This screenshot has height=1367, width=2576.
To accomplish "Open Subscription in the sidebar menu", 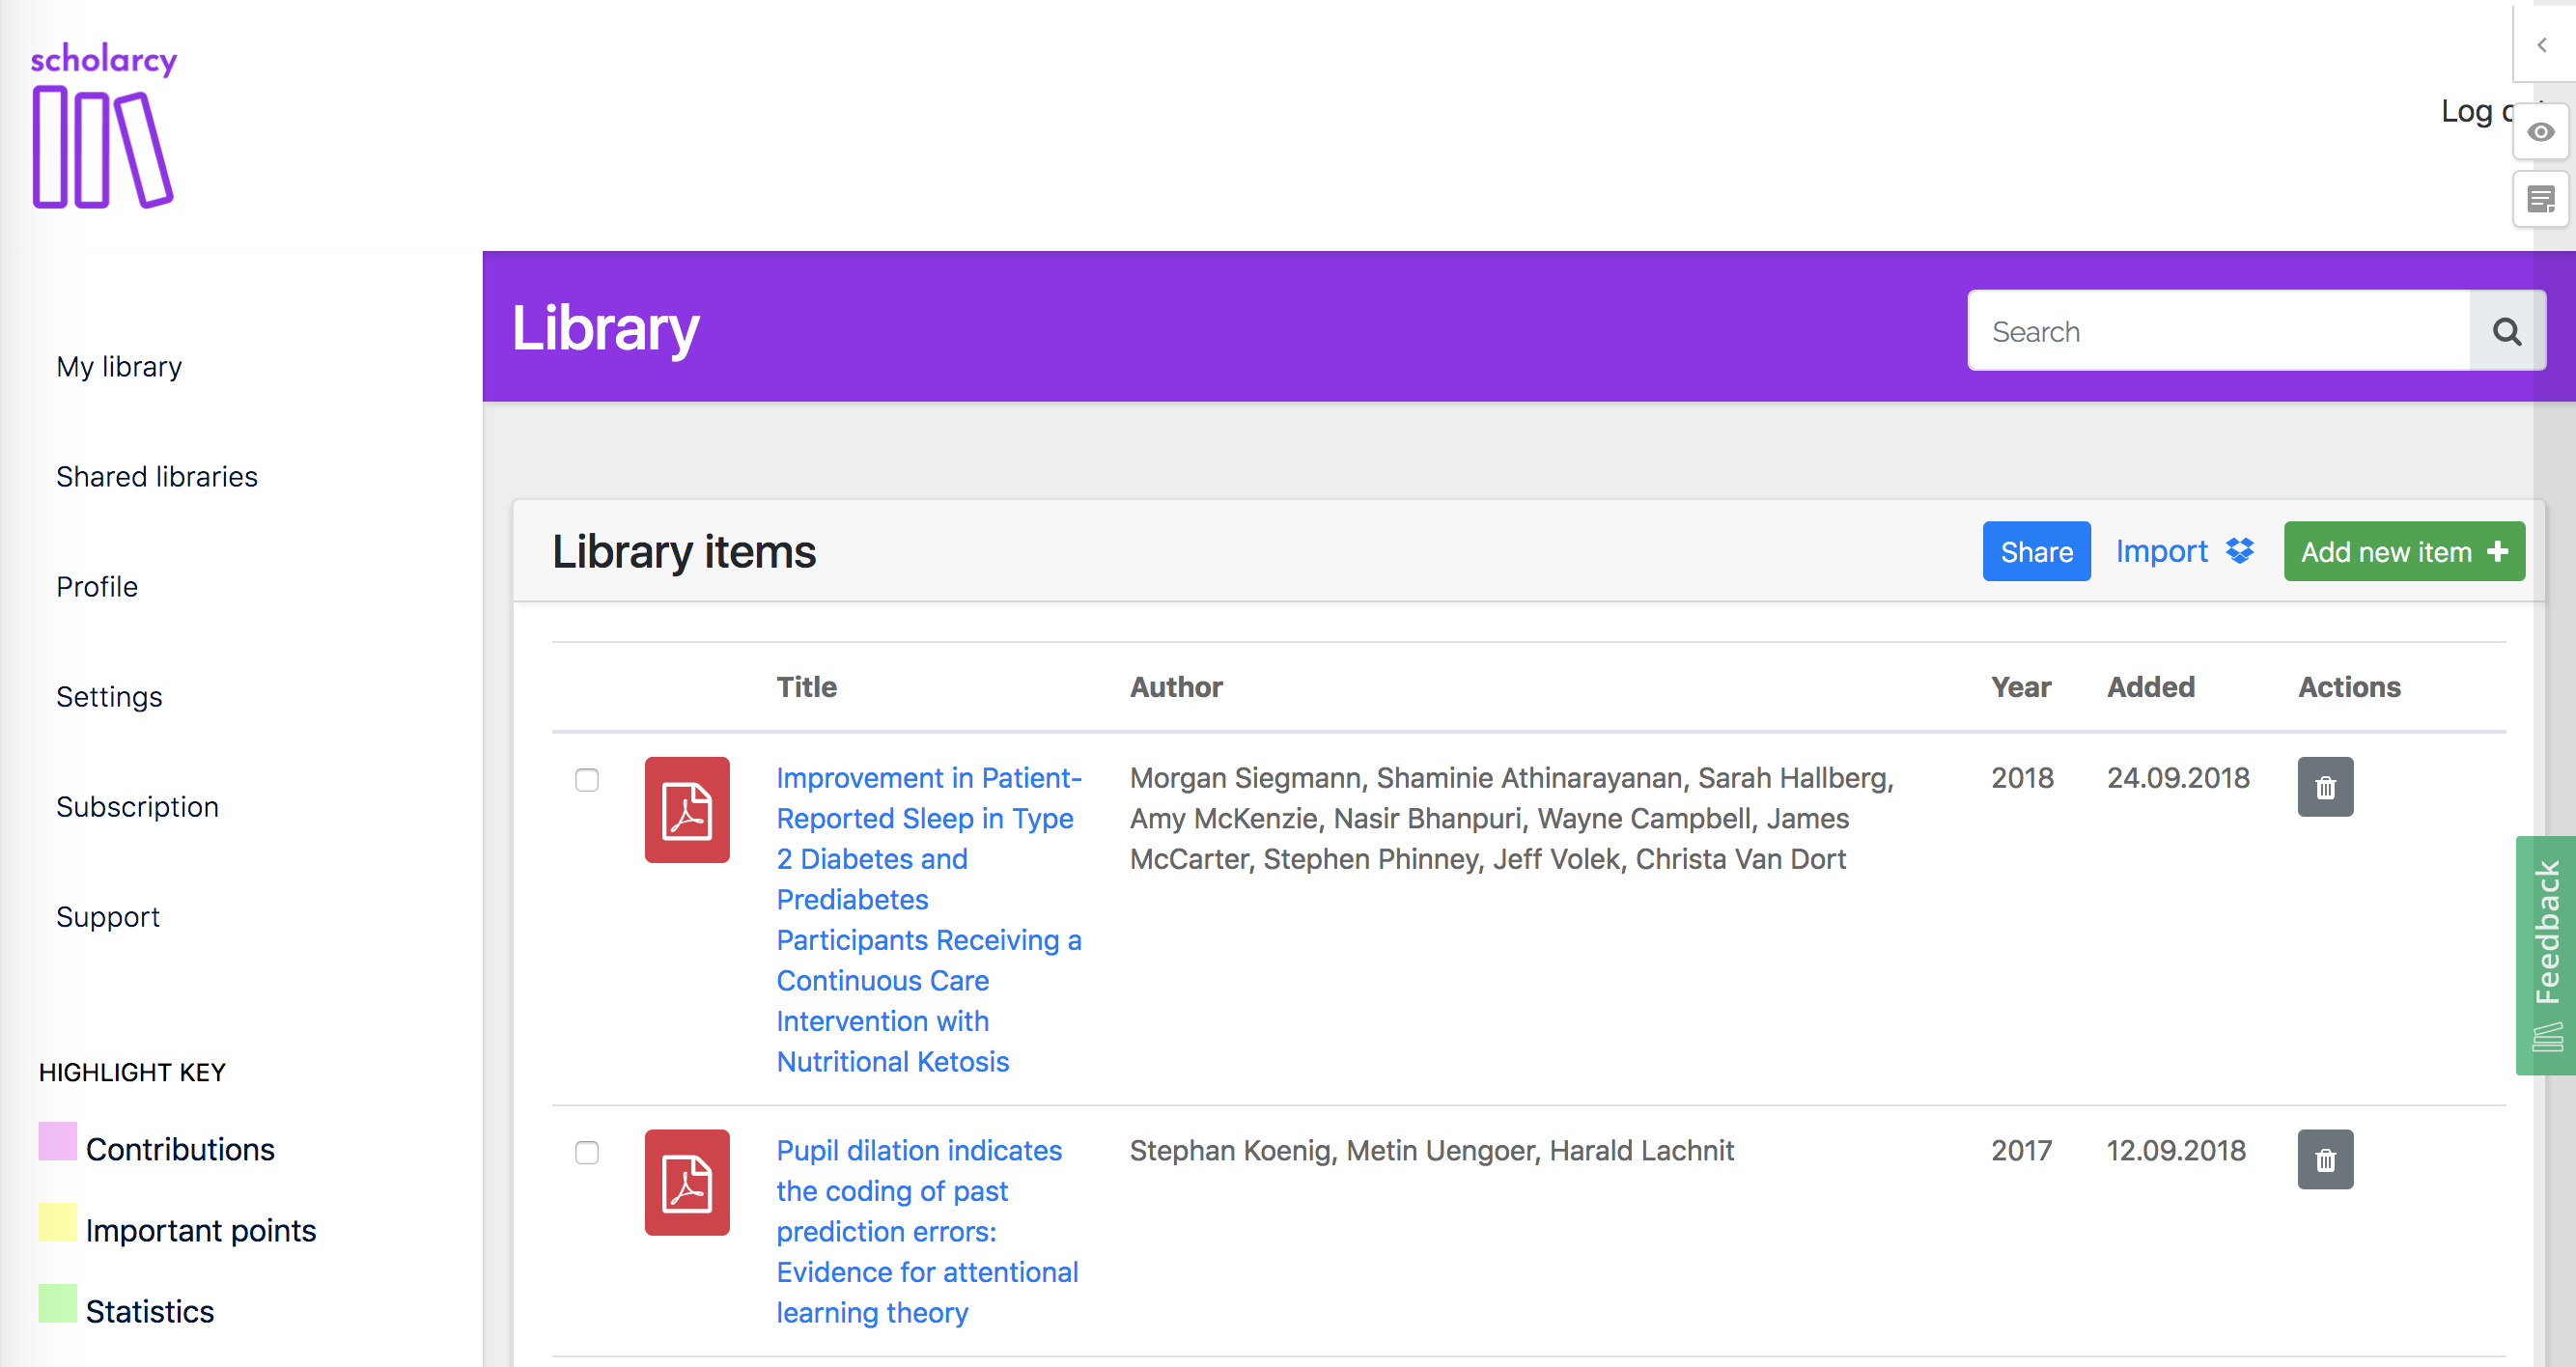I will point(137,806).
